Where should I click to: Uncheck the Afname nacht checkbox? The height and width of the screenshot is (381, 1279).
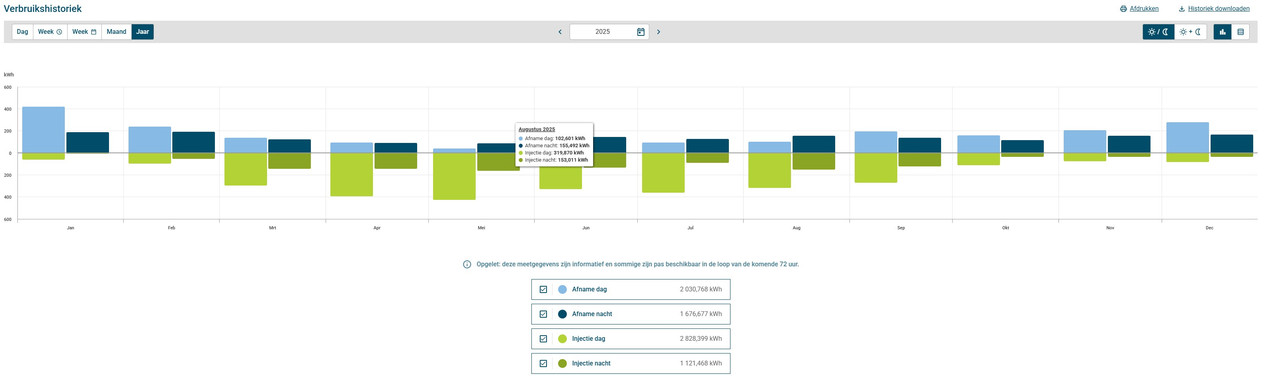point(543,314)
